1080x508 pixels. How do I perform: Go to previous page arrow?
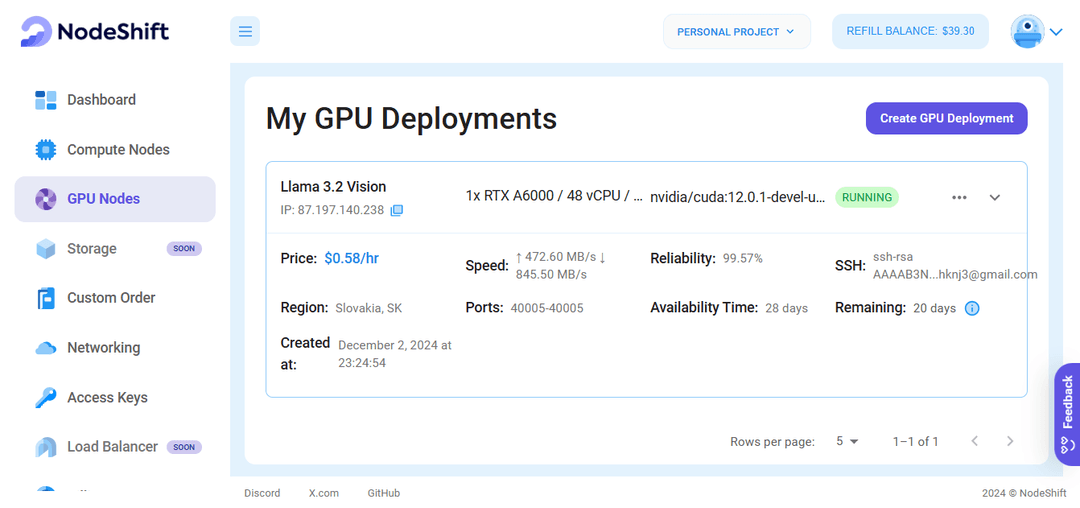(x=975, y=441)
